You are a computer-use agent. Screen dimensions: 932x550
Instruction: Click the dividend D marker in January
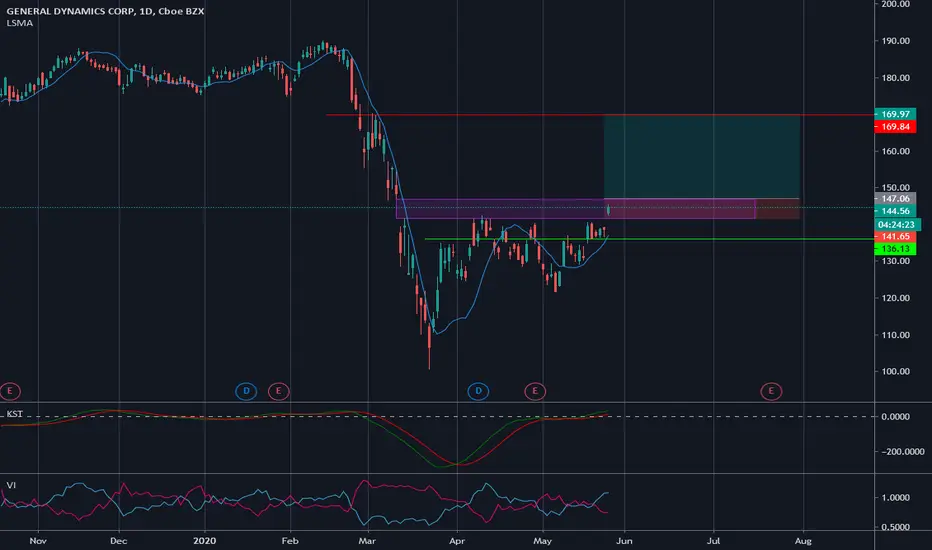[x=246, y=391]
